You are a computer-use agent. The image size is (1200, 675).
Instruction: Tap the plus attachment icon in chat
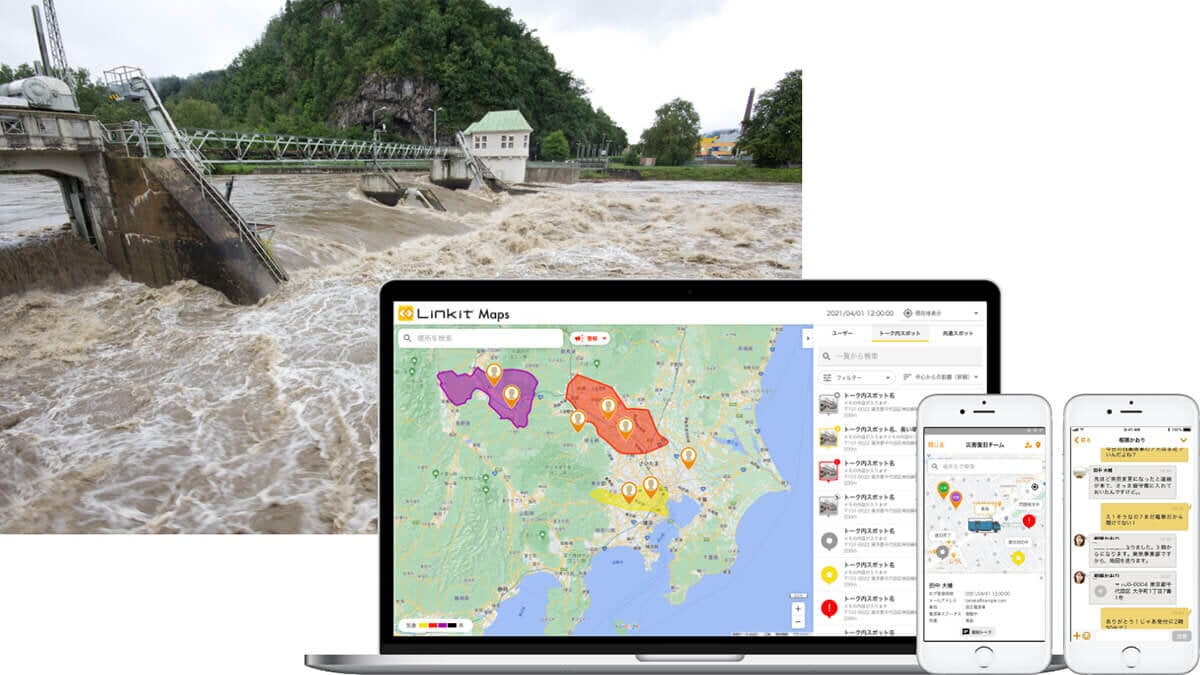pos(1076,635)
